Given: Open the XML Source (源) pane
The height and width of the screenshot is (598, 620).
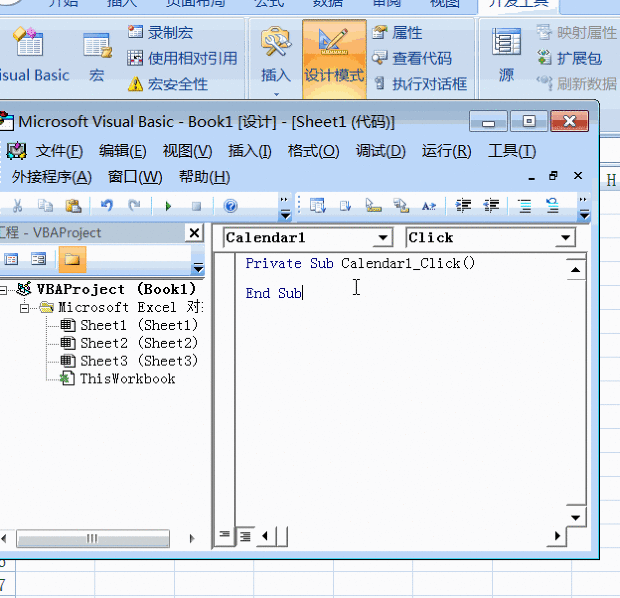Looking at the screenshot, I should coord(507,55).
